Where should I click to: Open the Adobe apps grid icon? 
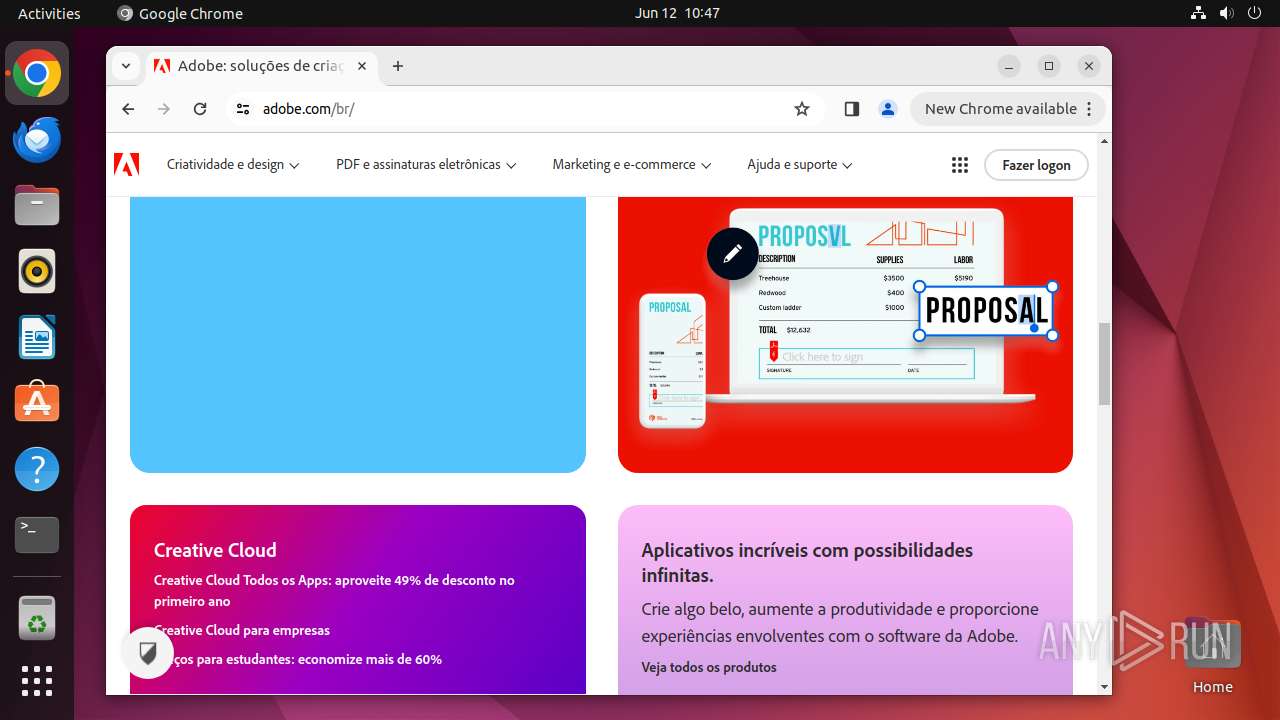pyautogui.click(x=960, y=165)
